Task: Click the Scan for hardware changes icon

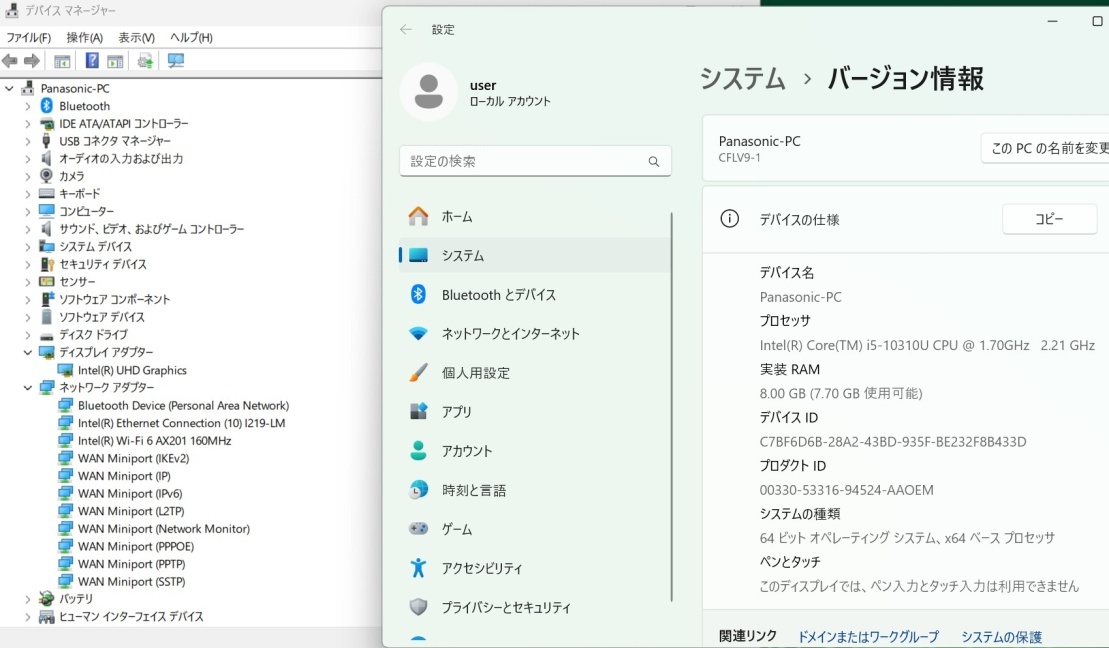Action: point(175,60)
